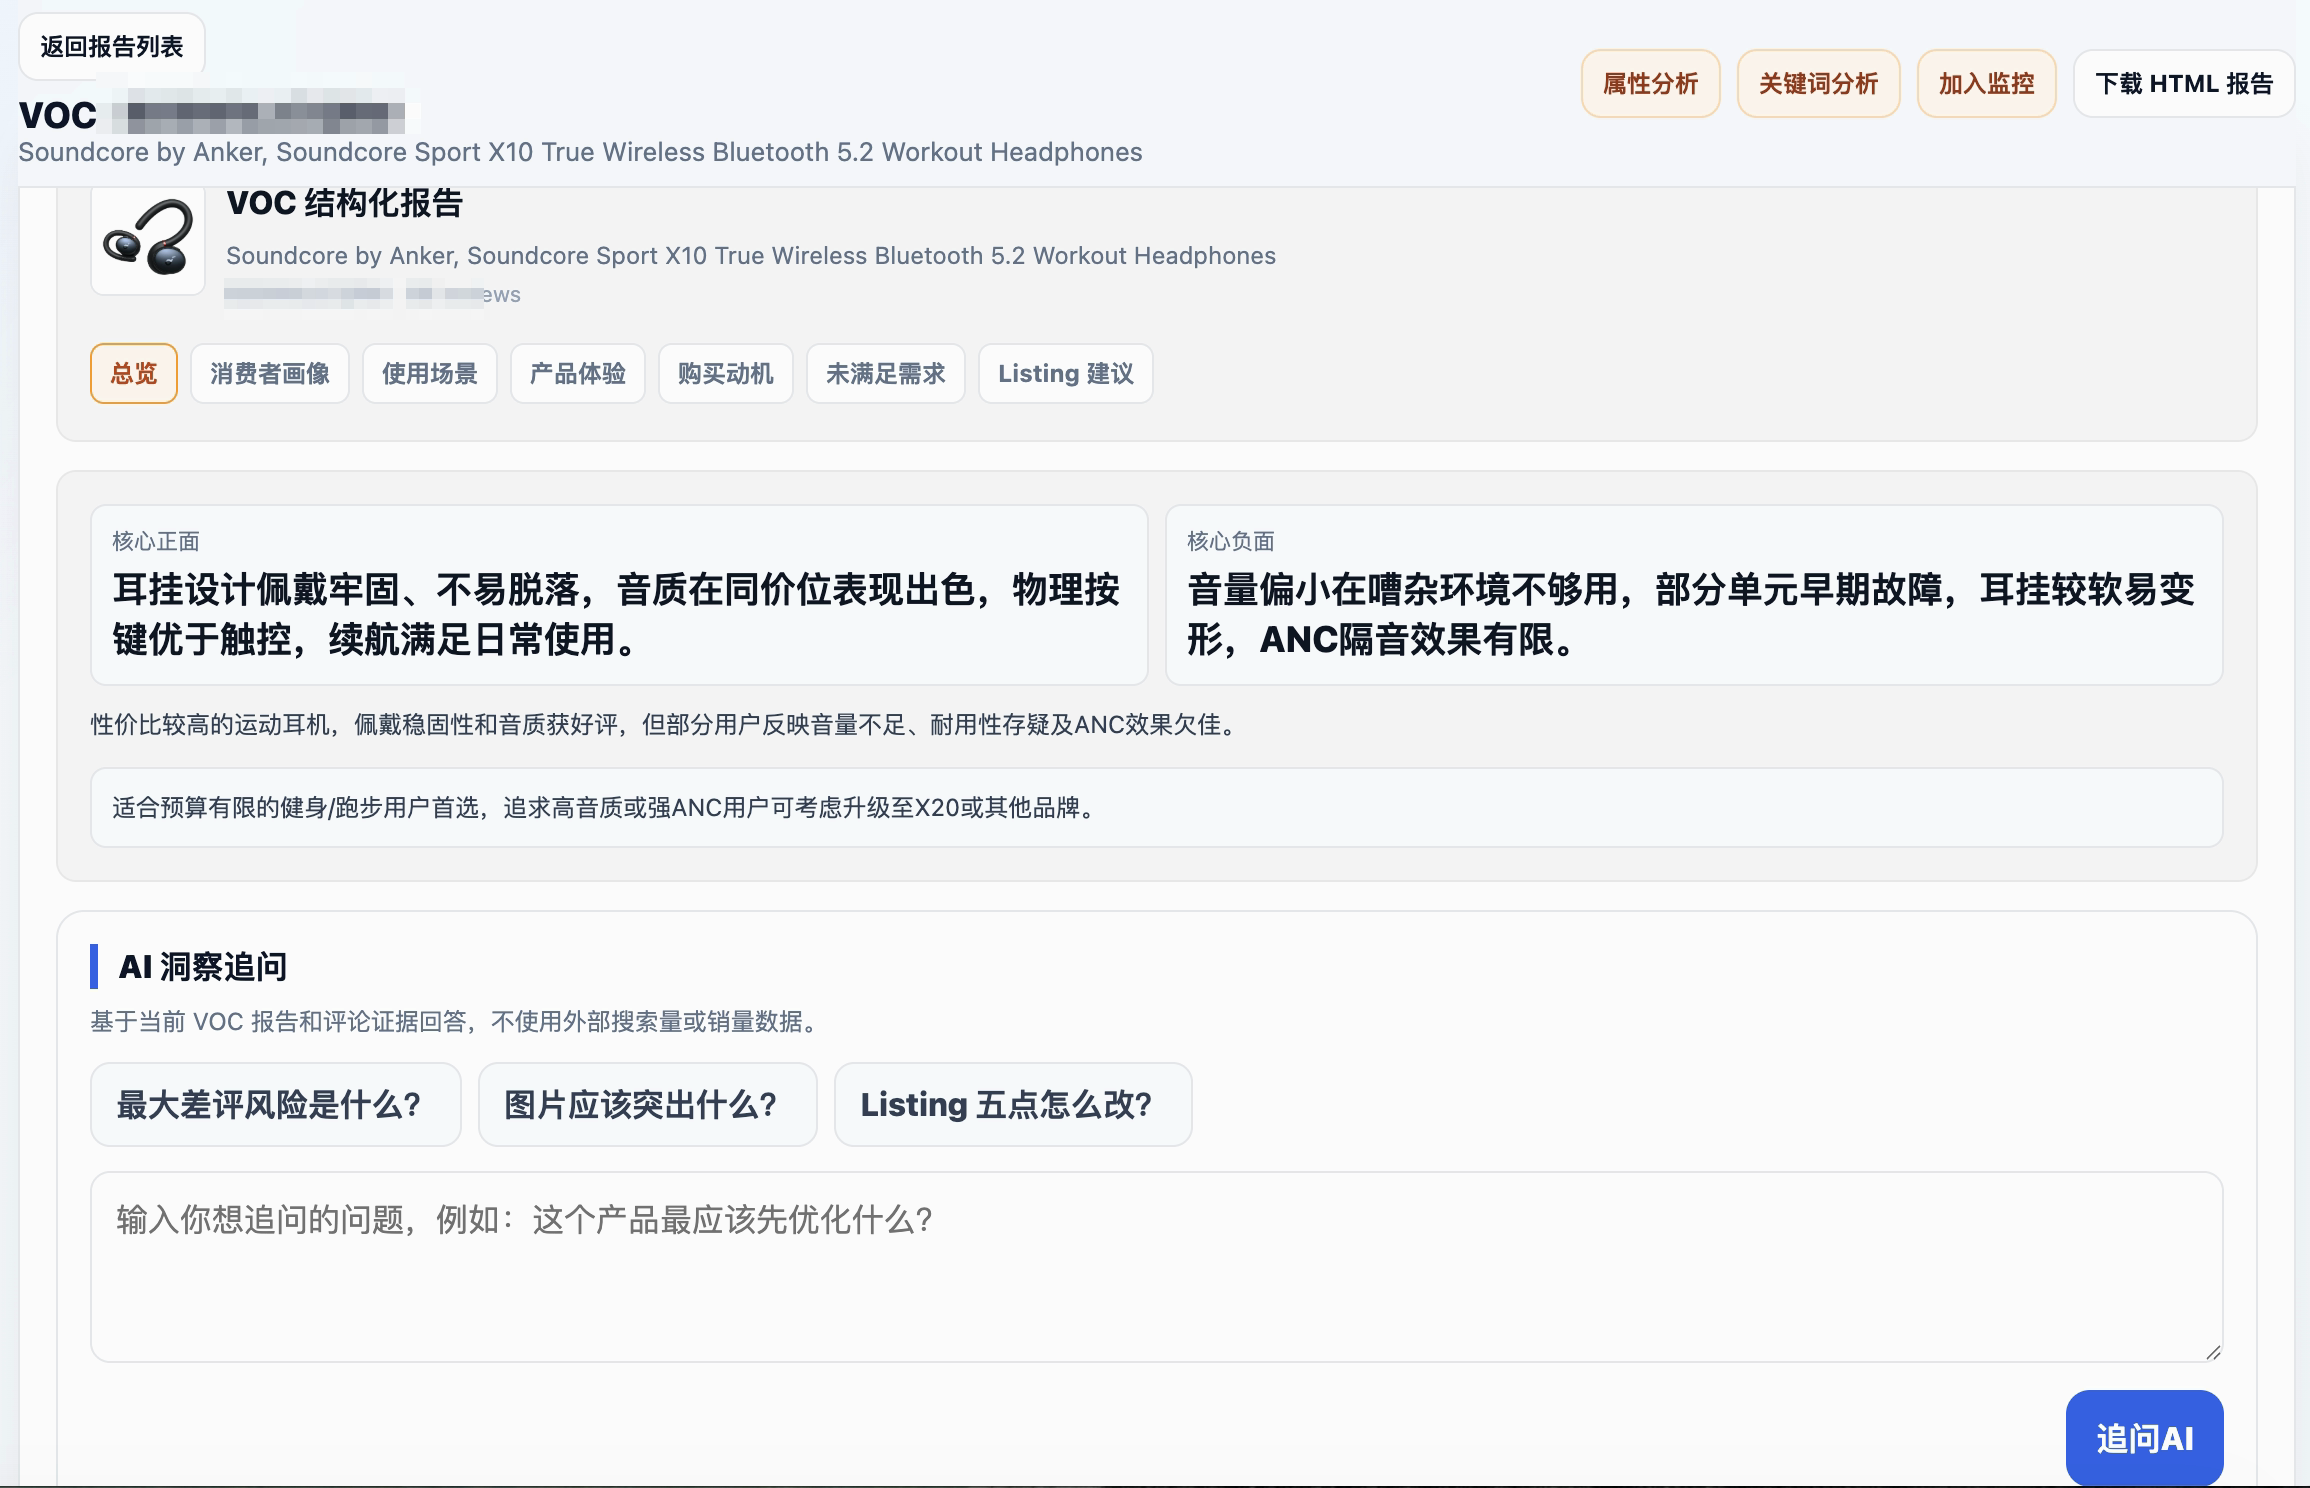
Task: Click the 核心正面 summary text
Action: click(616, 614)
